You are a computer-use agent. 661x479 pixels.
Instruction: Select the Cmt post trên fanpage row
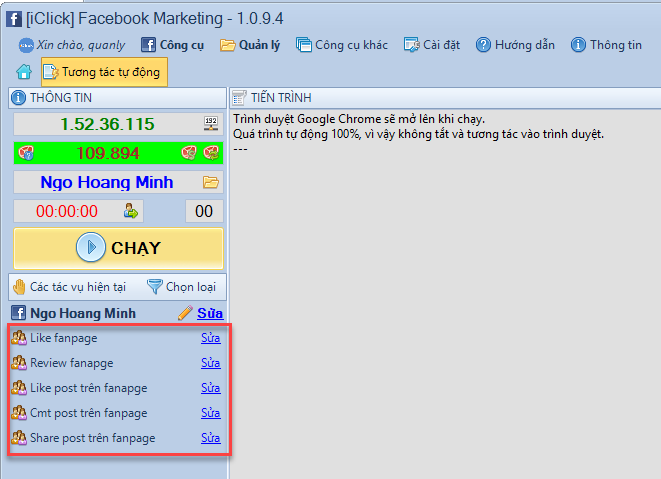(116, 413)
